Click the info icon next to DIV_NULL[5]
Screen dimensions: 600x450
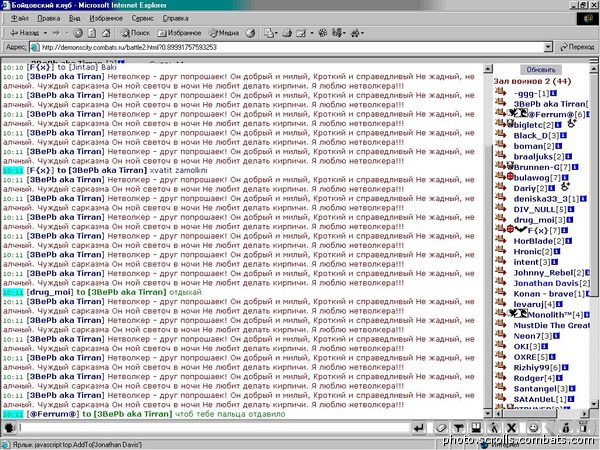coord(571,209)
